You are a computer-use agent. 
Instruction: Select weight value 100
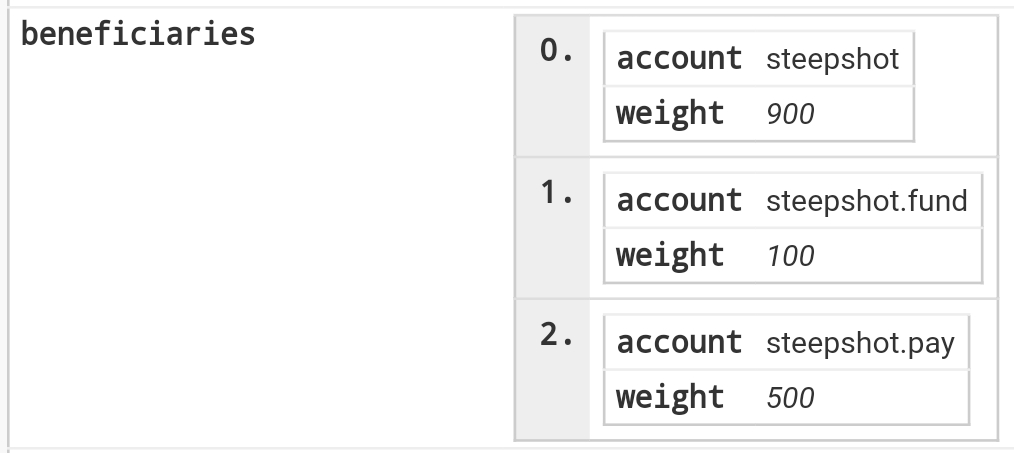[790, 256]
